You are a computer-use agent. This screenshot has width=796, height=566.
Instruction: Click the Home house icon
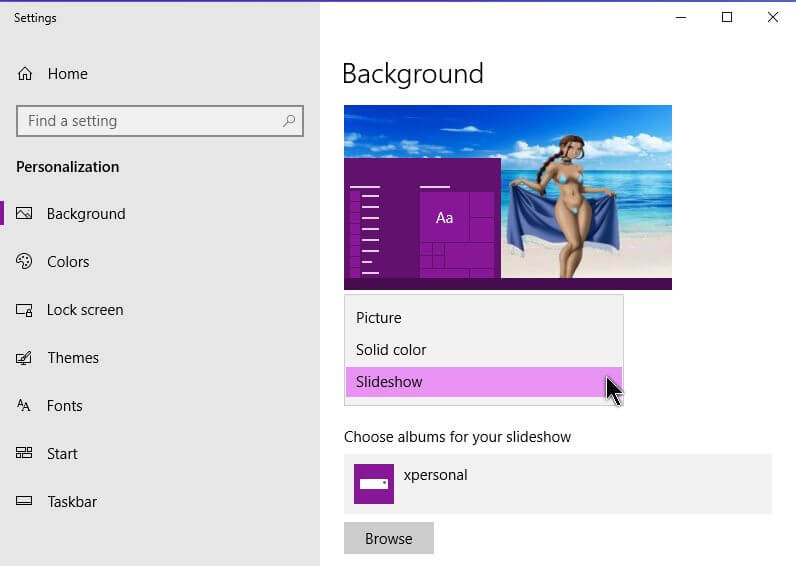[25, 74]
